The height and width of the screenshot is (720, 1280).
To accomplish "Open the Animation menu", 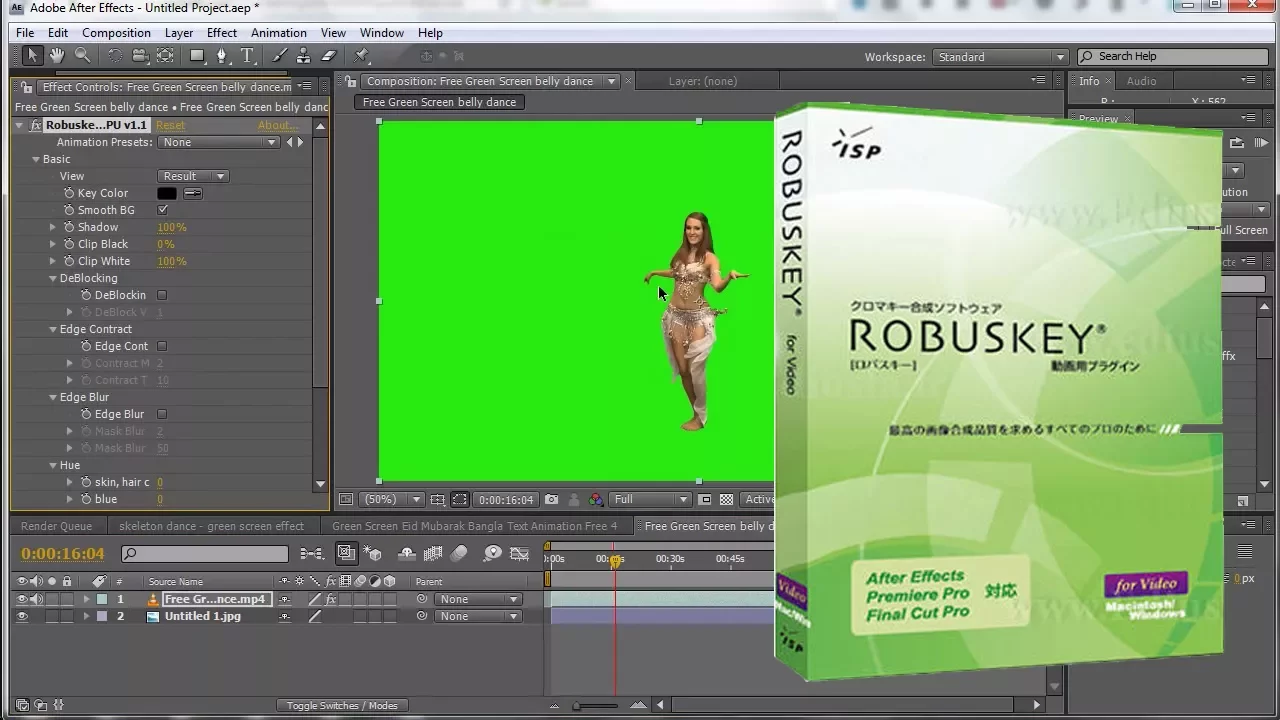I will [x=279, y=33].
